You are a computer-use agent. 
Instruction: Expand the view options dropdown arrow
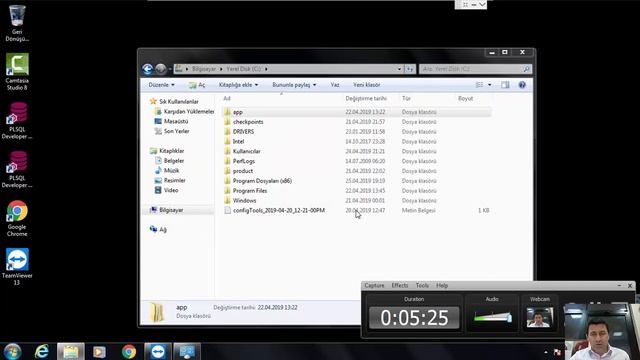click(490, 85)
